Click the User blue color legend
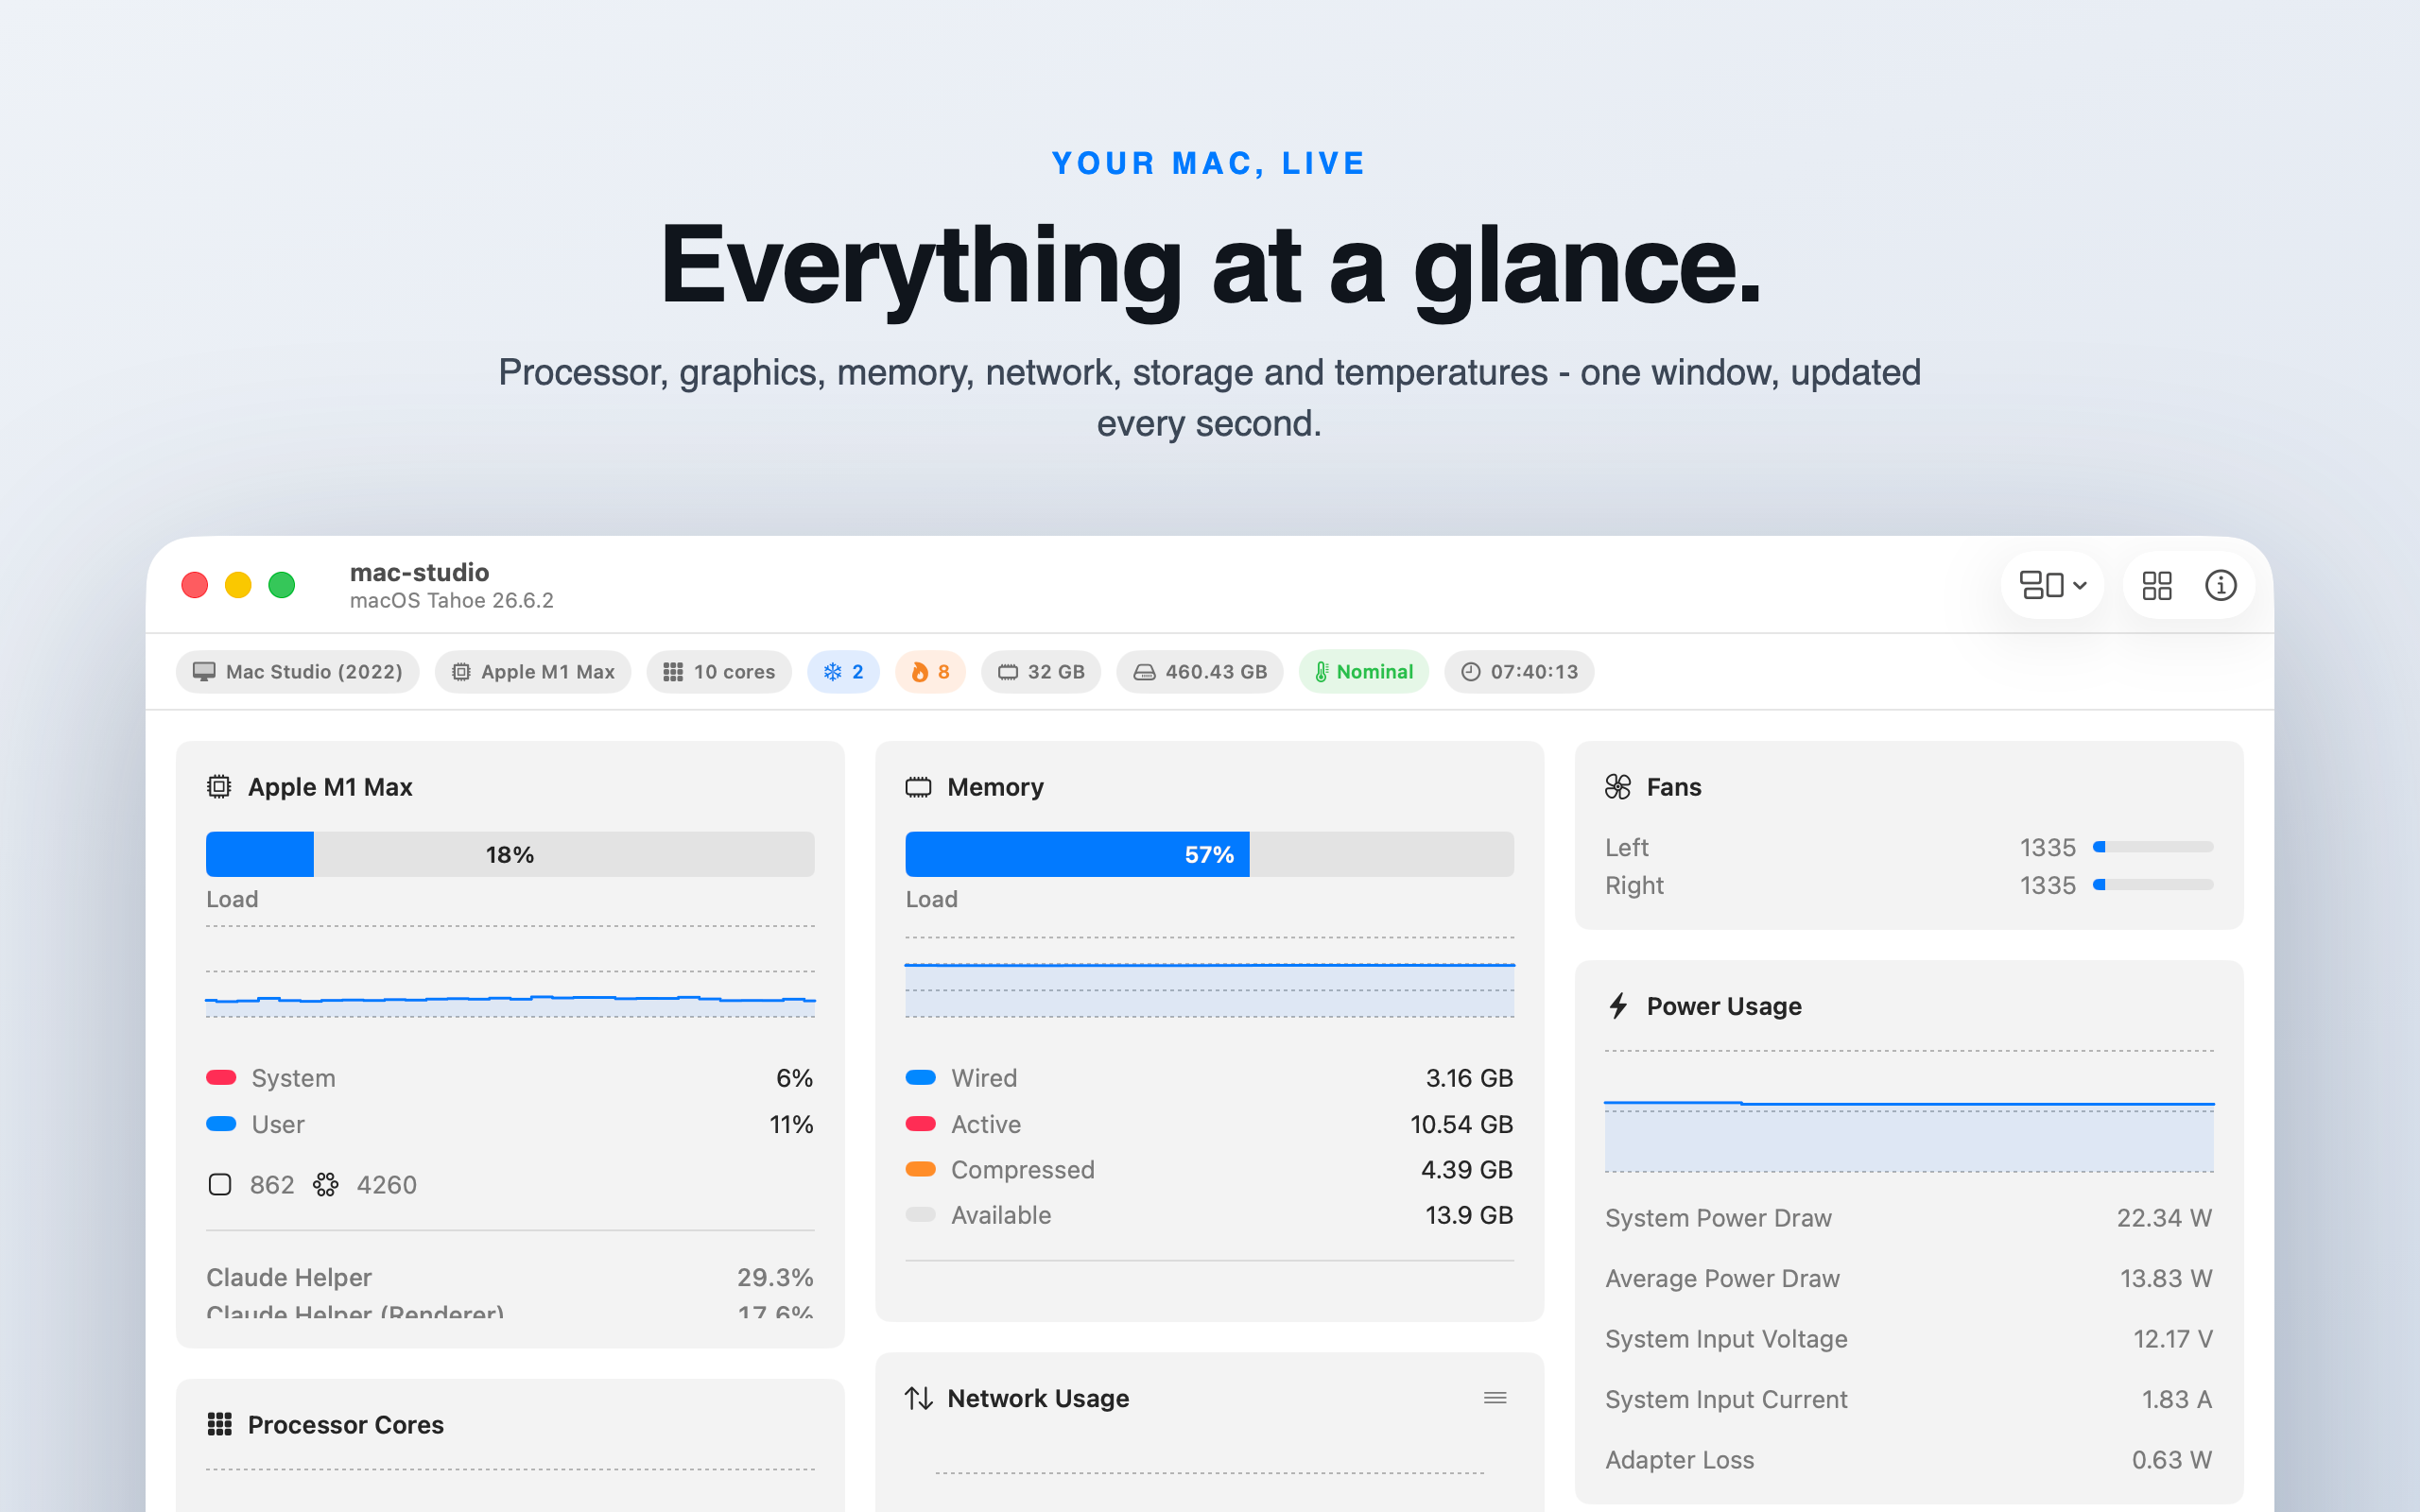 (x=221, y=1124)
